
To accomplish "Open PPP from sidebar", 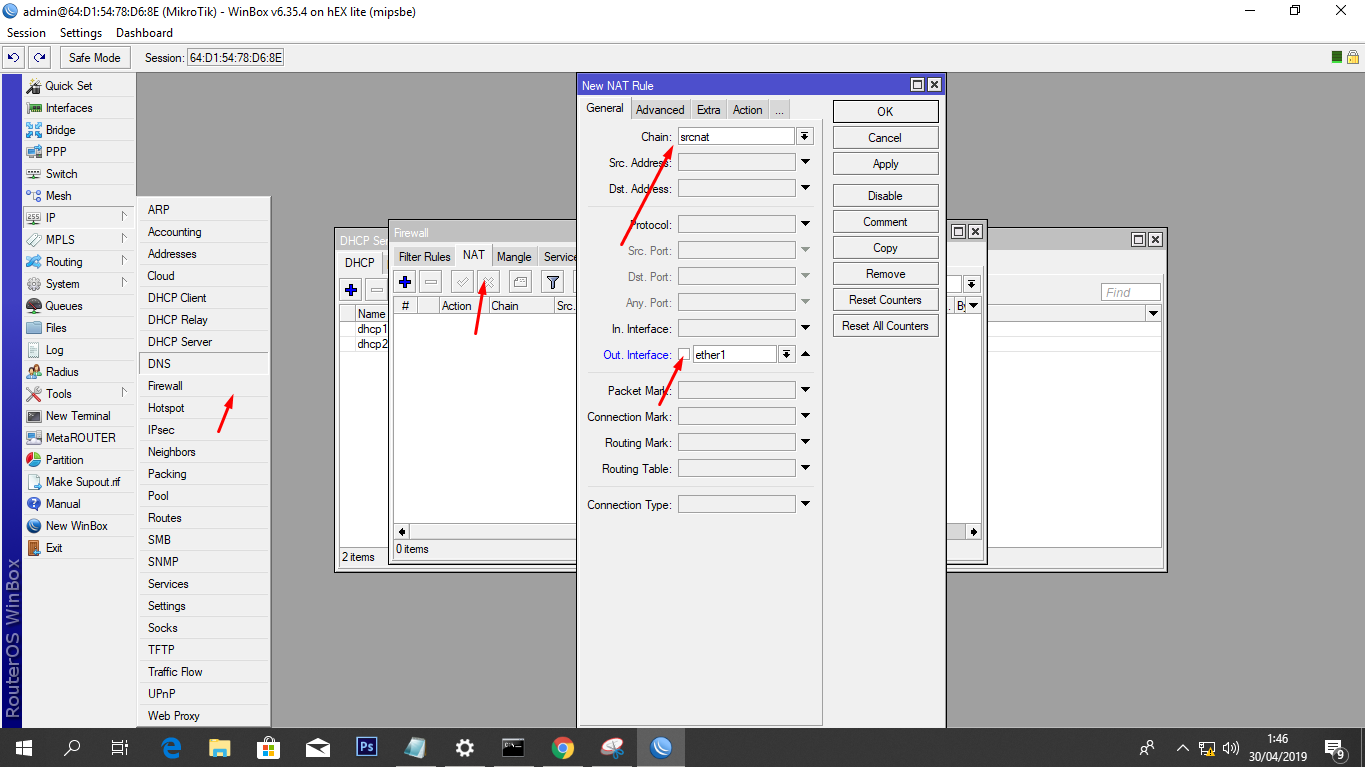I will [79, 152].
